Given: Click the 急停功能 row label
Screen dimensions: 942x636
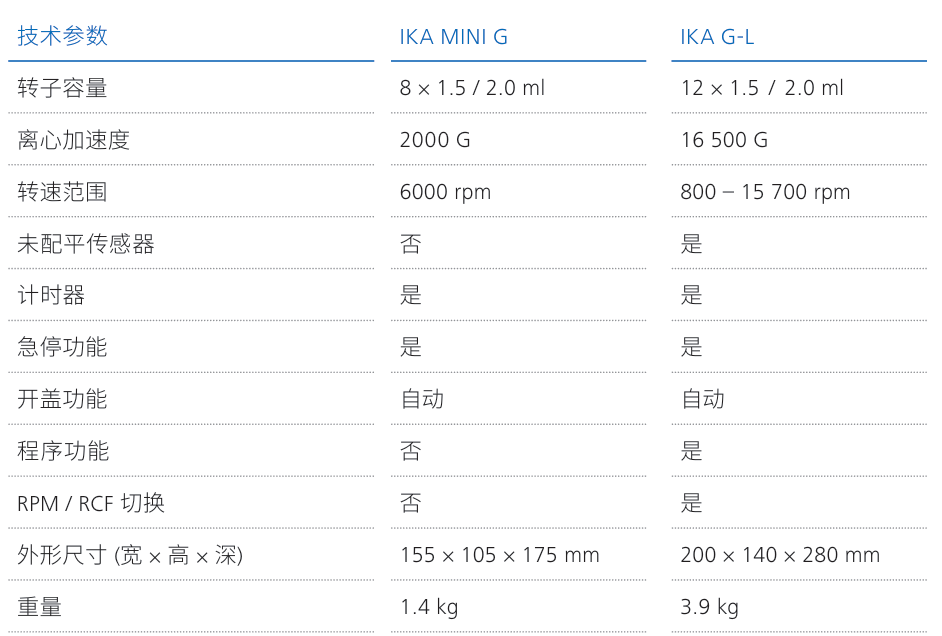Looking at the screenshot, I should (x=62, y=347).
